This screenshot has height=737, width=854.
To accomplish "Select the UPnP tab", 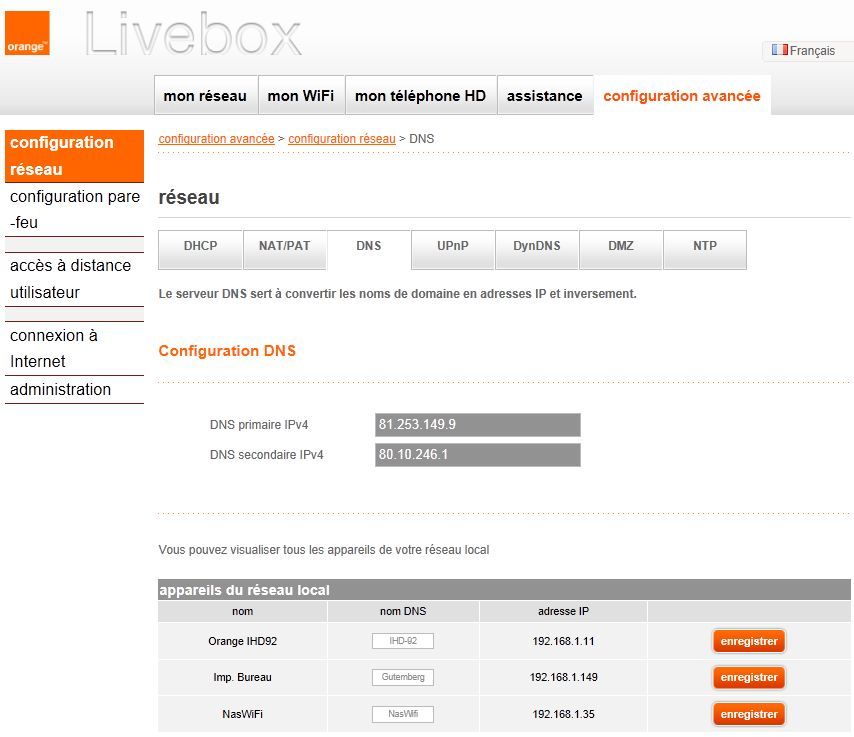I will pyautogui.click(x=452, y=246).
